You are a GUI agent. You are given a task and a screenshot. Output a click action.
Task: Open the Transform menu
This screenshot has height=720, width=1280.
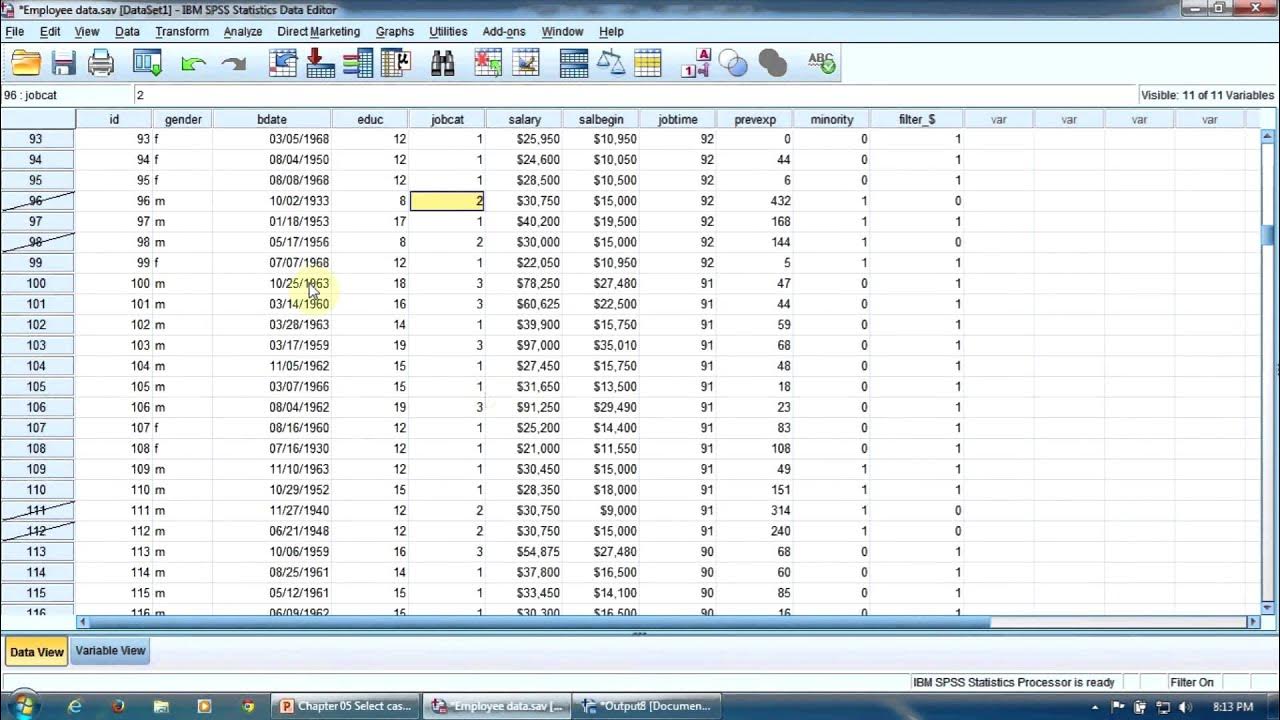click(182, 32)
